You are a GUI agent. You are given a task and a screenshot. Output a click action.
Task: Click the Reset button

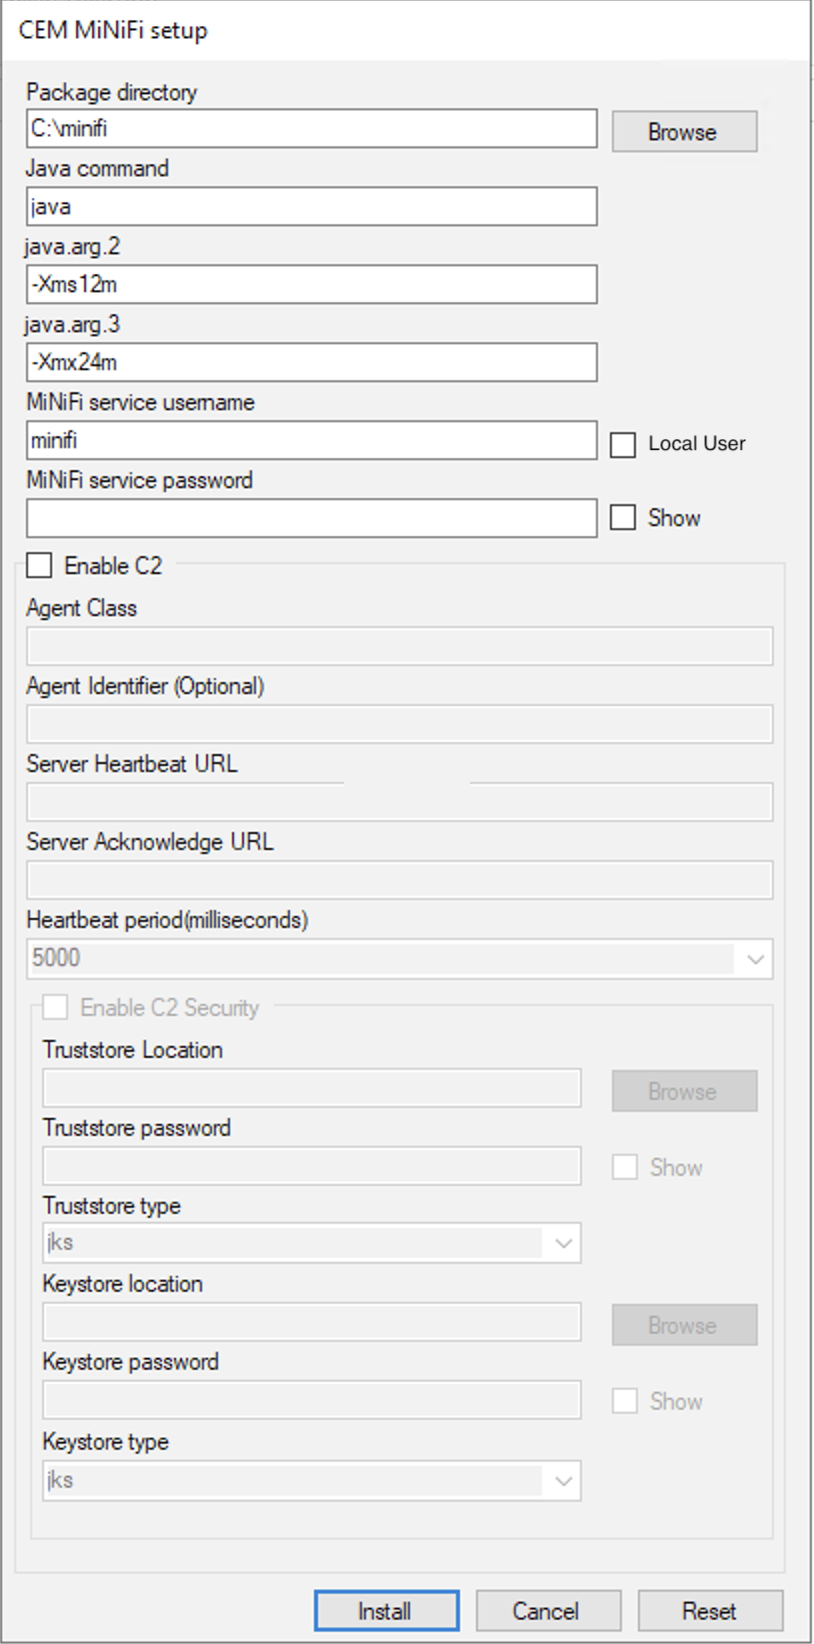click(x=710, y=1612)
